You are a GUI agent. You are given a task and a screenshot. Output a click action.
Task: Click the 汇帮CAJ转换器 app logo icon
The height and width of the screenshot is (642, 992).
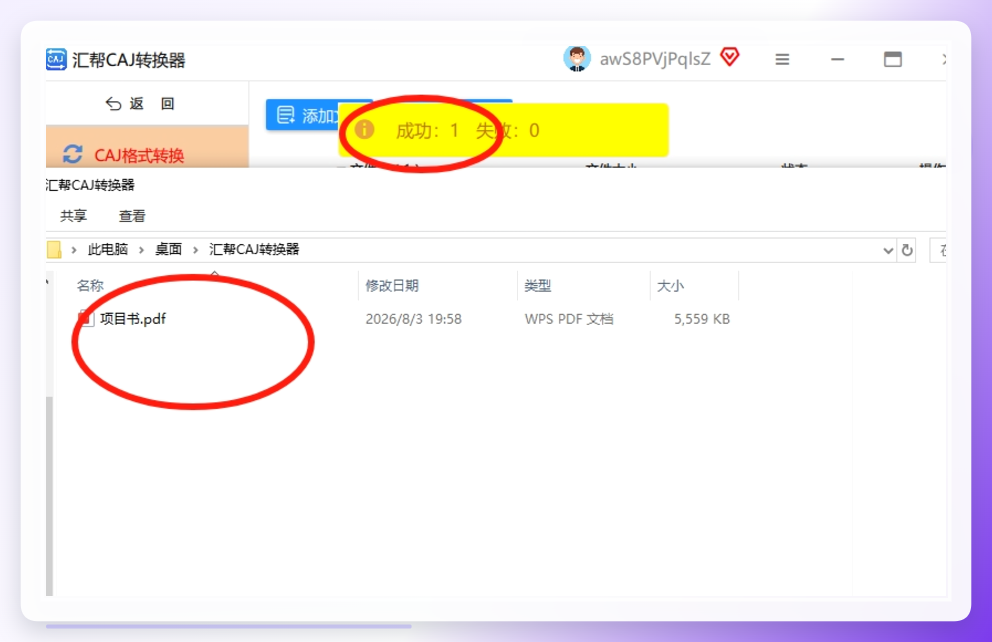coord(56,59)
